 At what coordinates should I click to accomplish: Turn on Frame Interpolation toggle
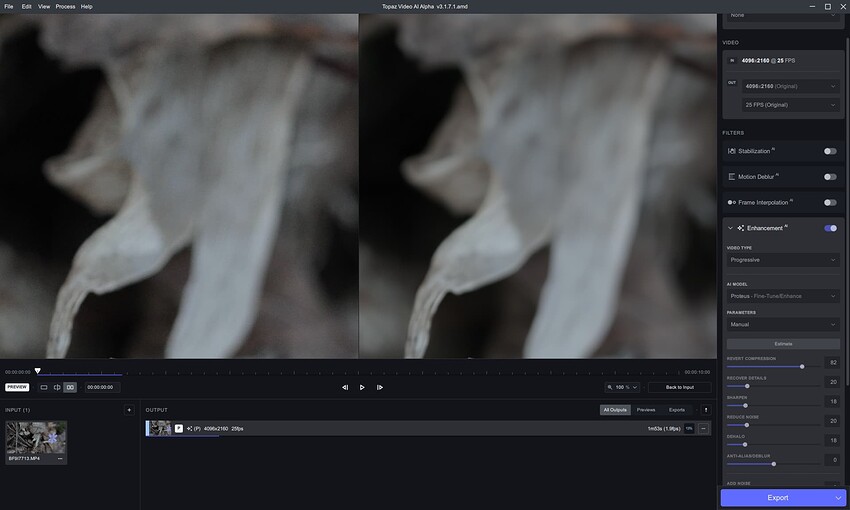tap(829, 202)
